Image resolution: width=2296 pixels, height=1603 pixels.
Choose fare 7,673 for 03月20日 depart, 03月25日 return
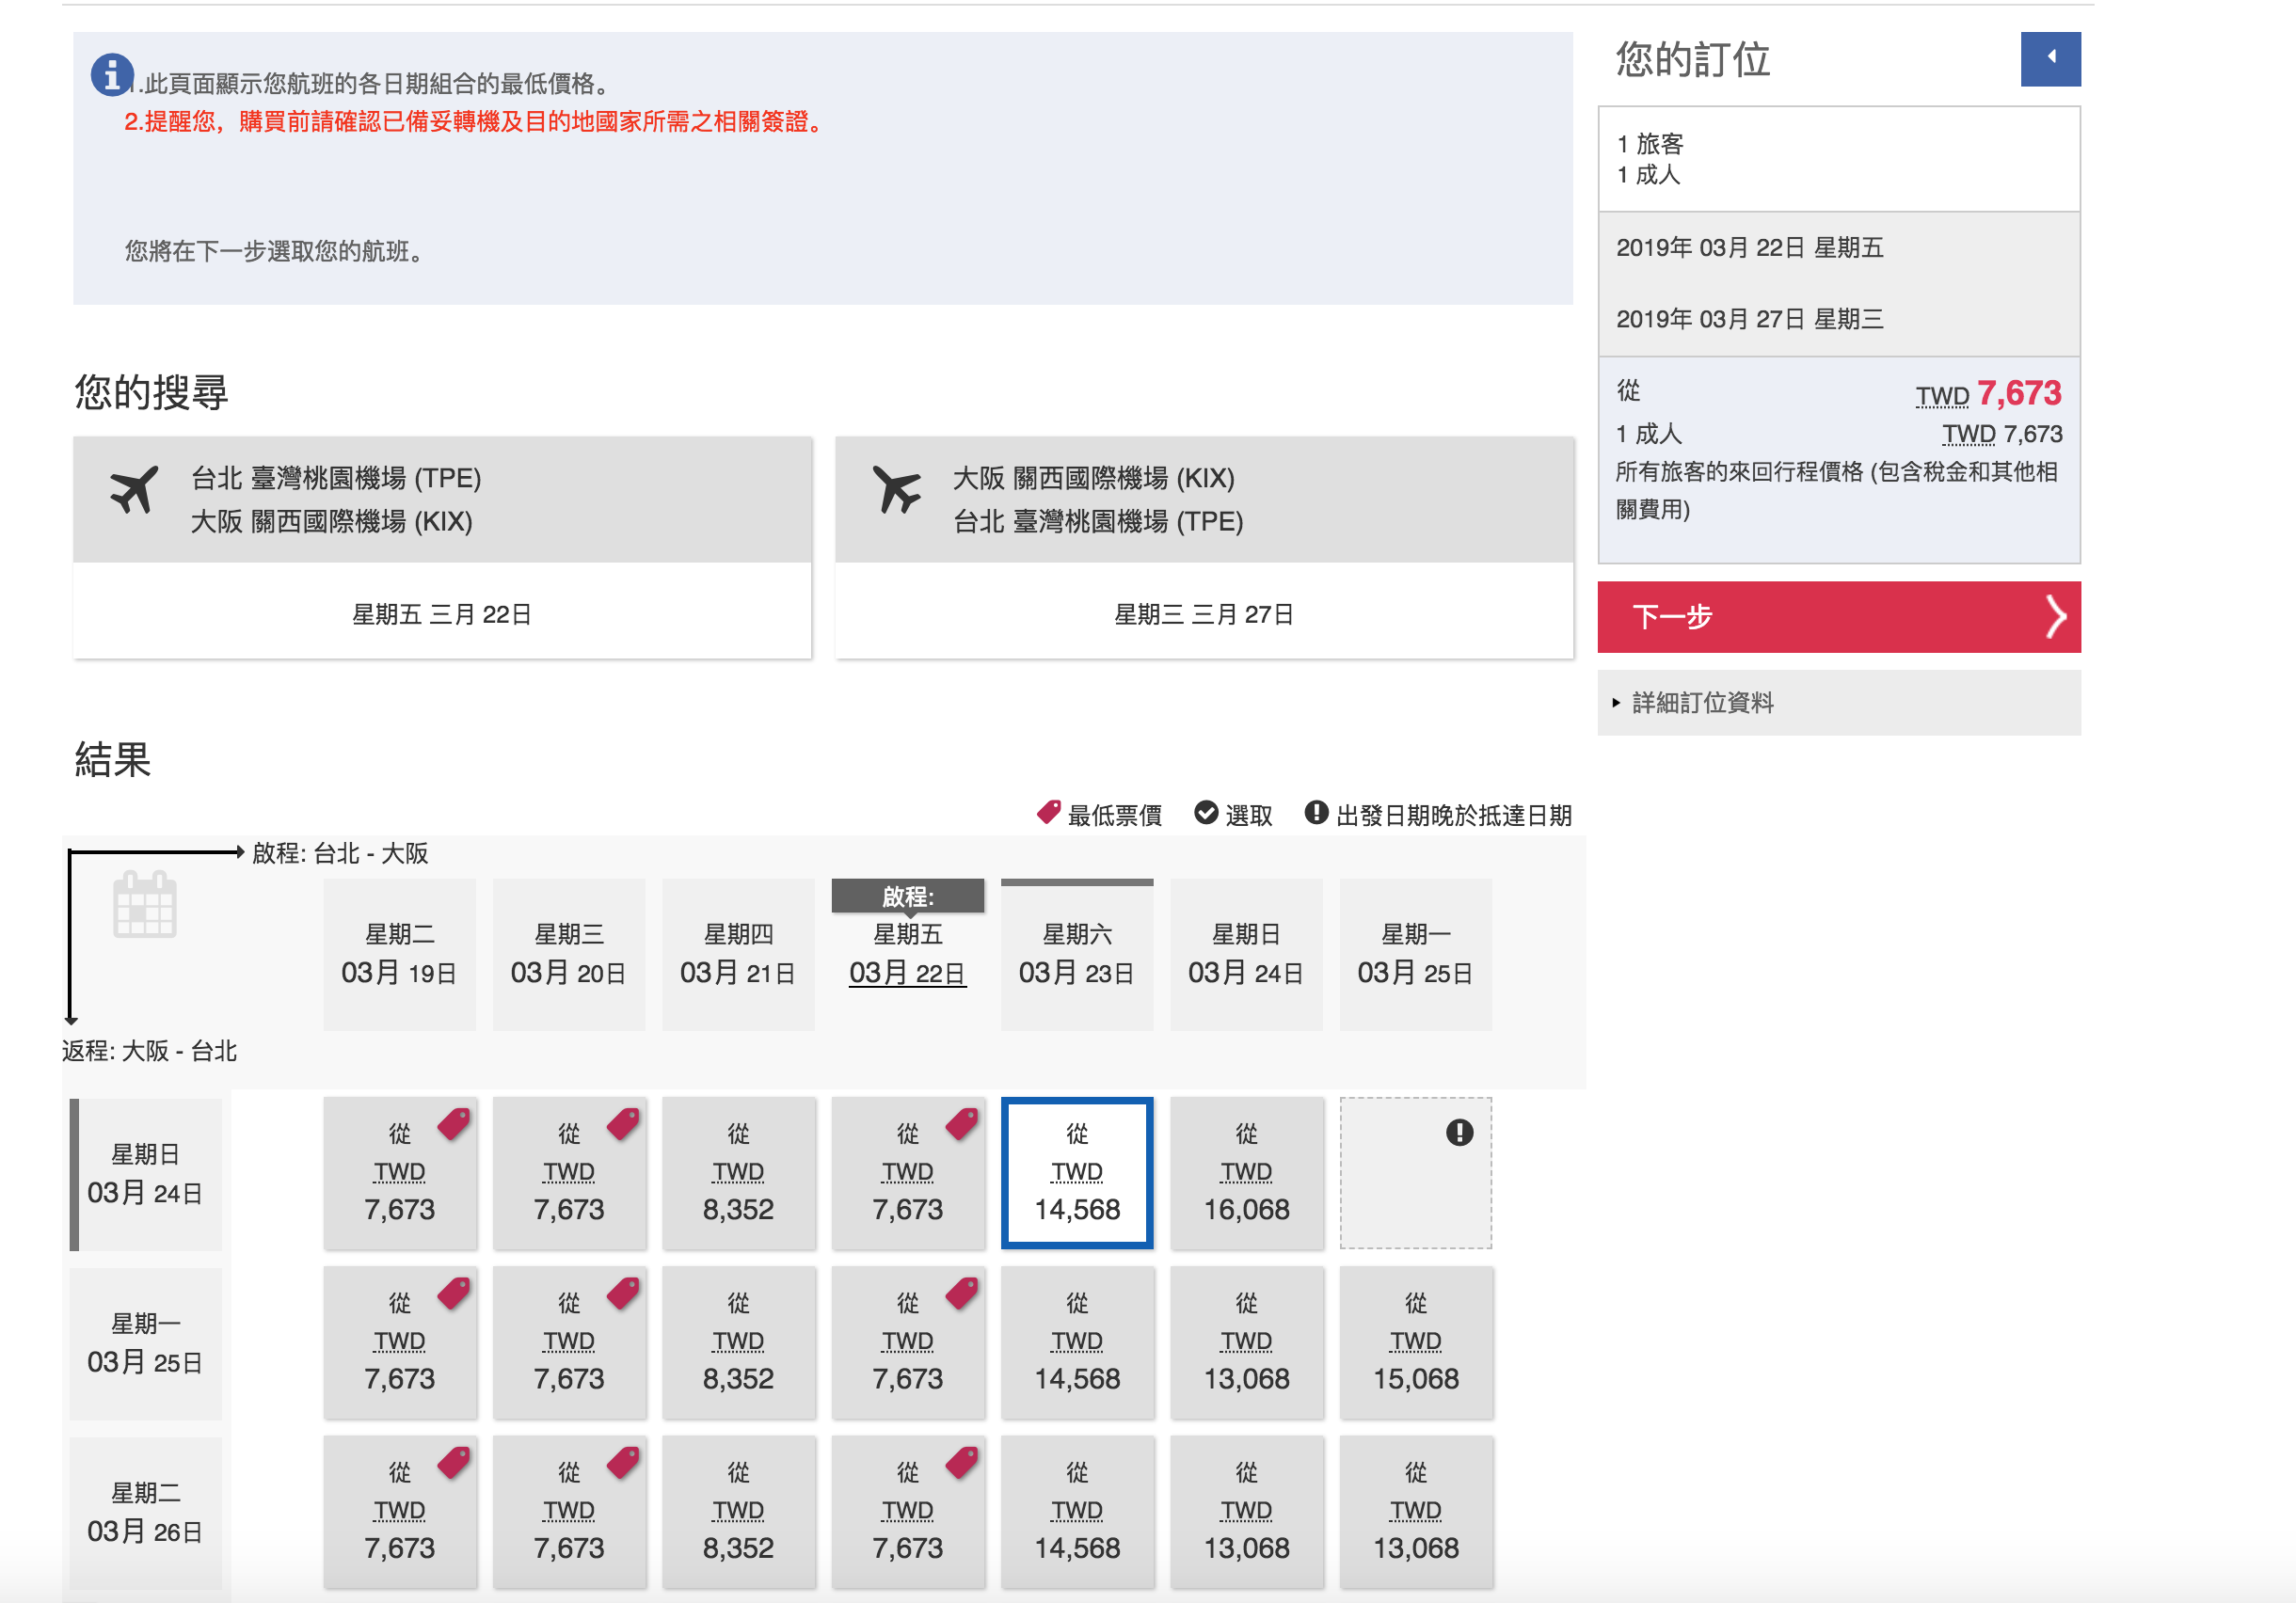(568, 1343)
